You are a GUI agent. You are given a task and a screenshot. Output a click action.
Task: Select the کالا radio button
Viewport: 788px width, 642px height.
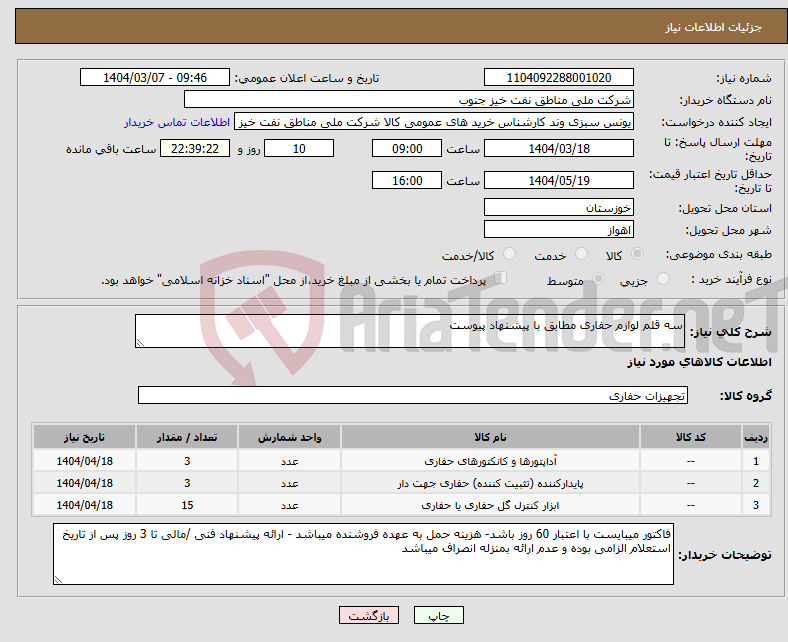click(637, 254)
